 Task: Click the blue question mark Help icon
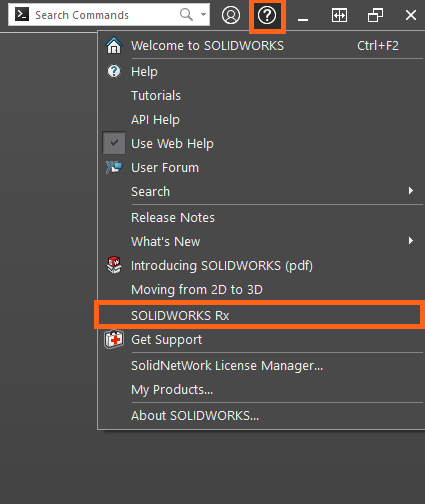tap(114, 71)
